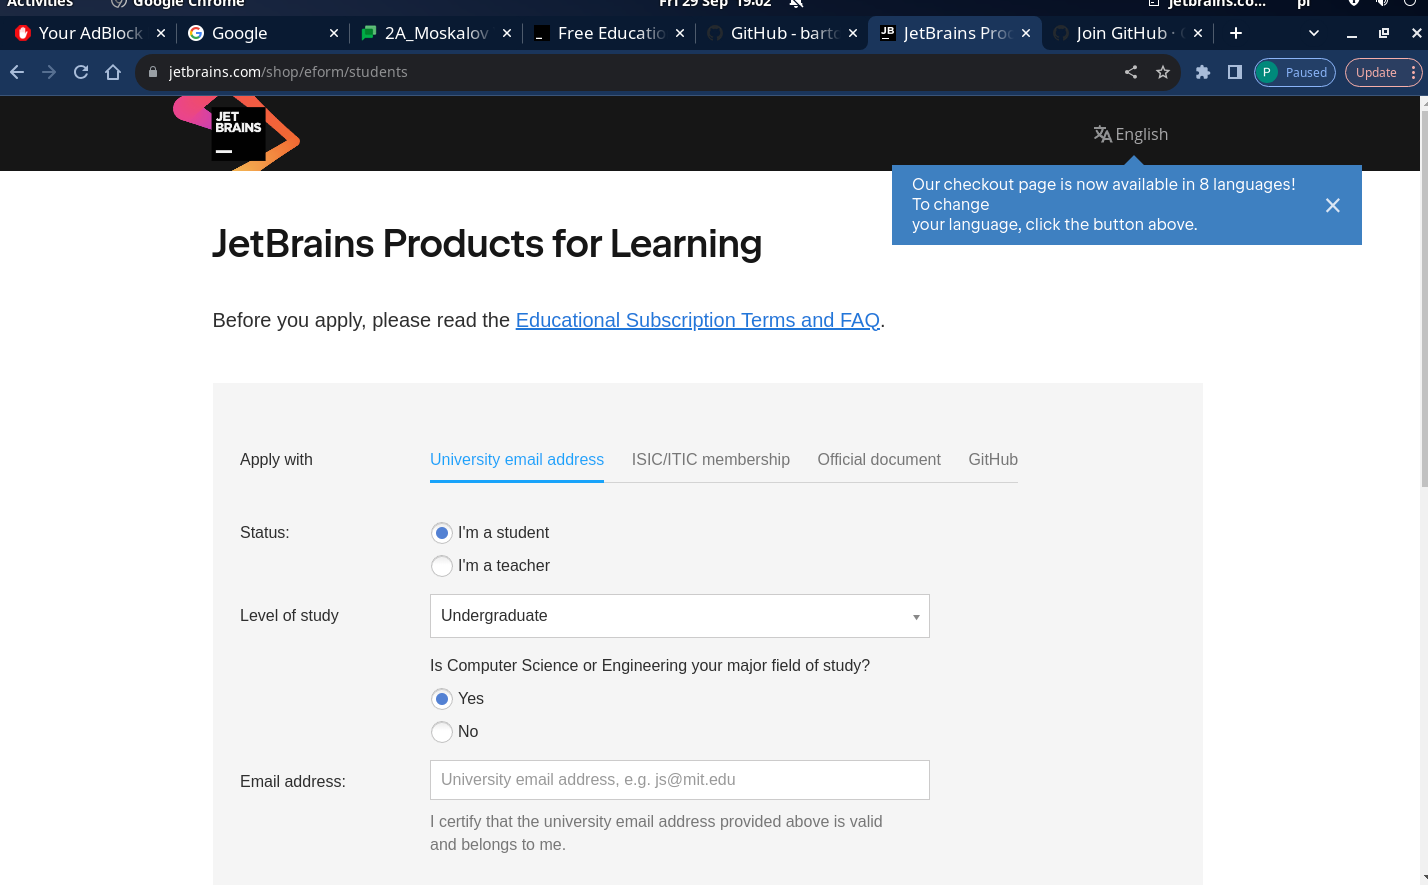Open a new browser tab
This screenshot has width=1428, height=885.
1236,33
